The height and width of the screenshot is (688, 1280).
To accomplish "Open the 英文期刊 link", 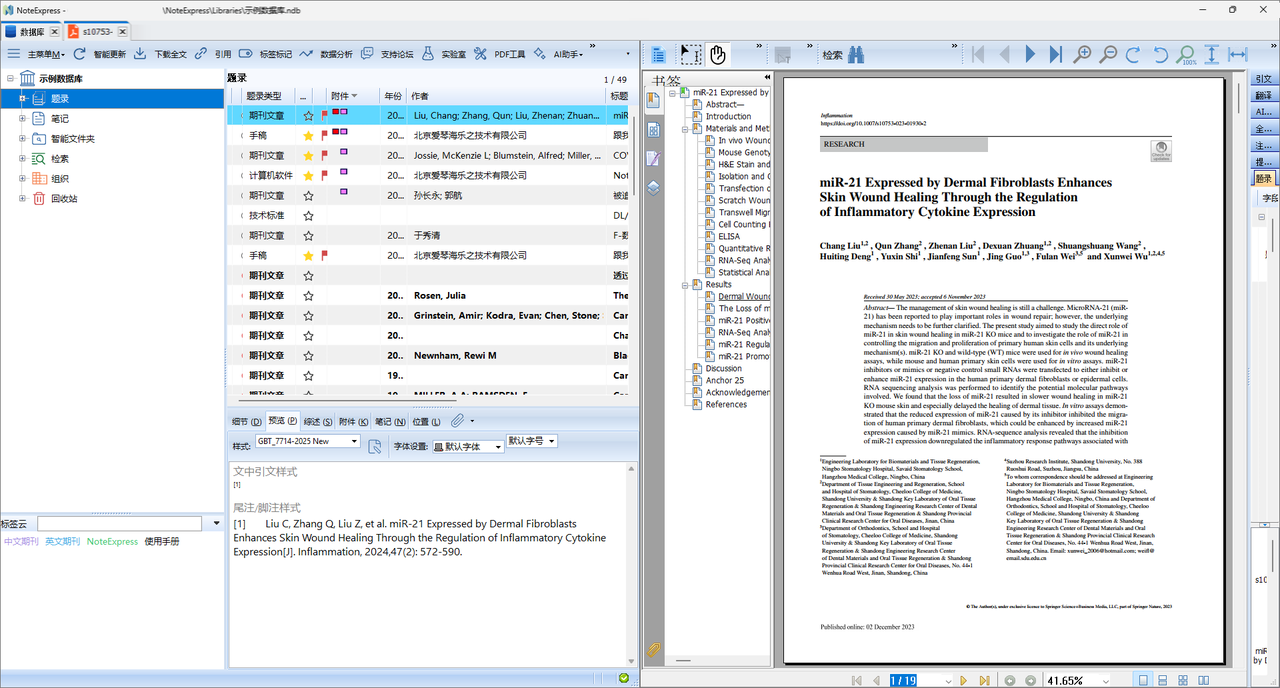I will [x=62, y=541].
